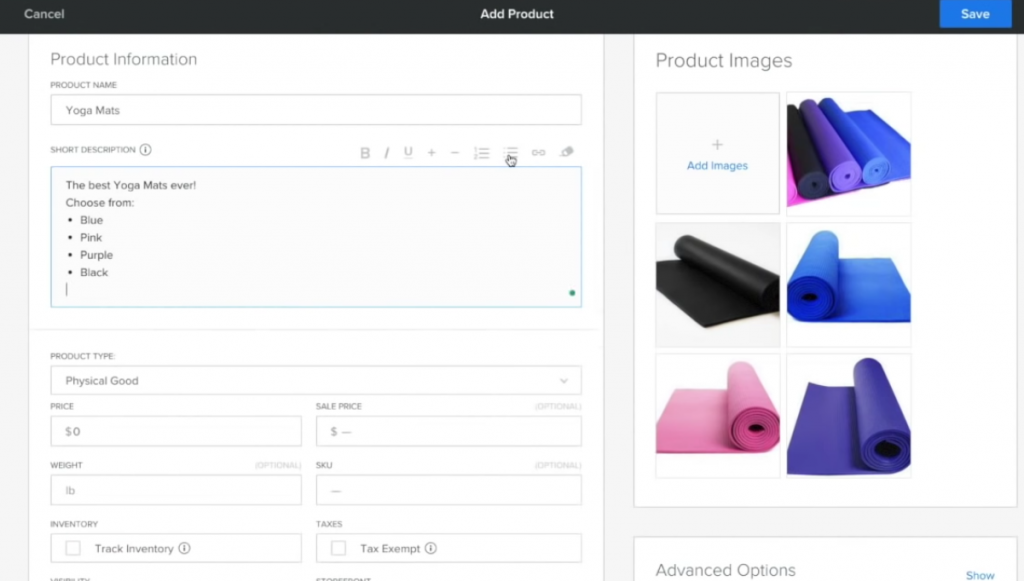Click into the Weight field
1024x581 pixels.
[176, 490]
